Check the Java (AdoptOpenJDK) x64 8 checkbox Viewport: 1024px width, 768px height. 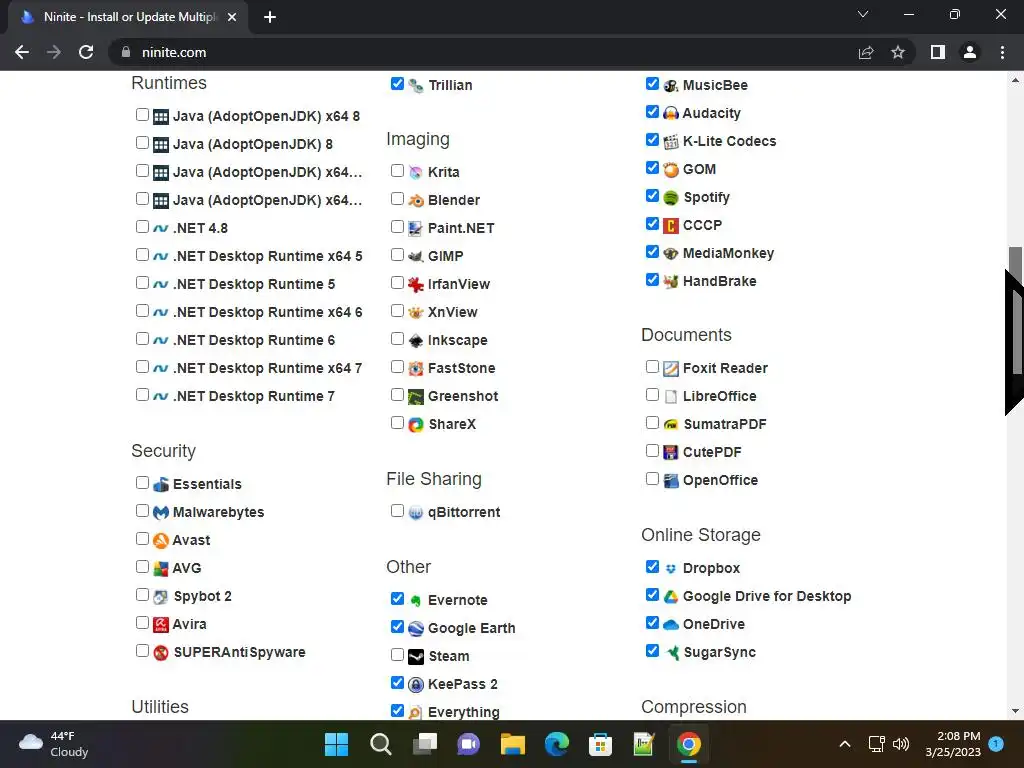[142, 115]
